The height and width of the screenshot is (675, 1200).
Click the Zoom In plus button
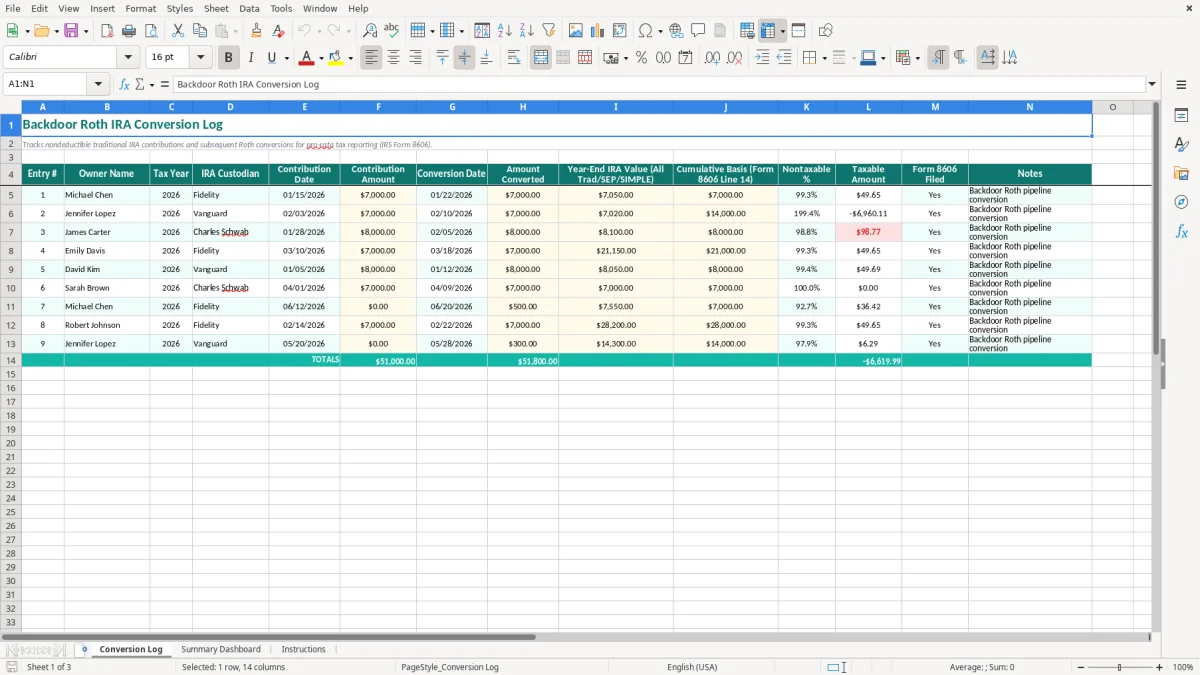tap(1160, 667)
